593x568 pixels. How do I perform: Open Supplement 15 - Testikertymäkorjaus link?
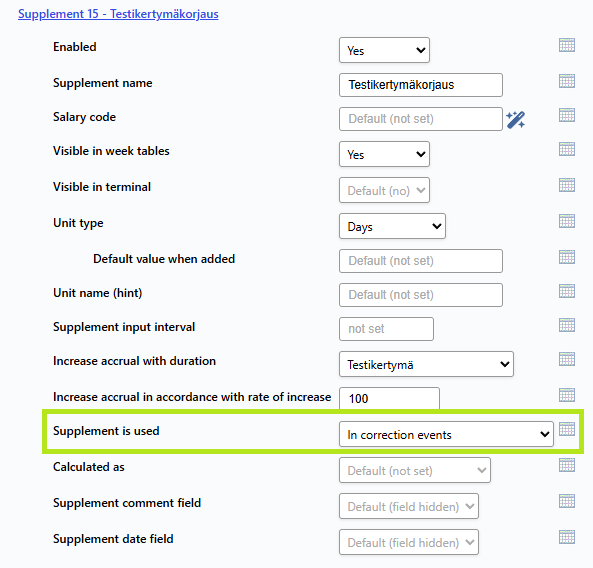118,14
